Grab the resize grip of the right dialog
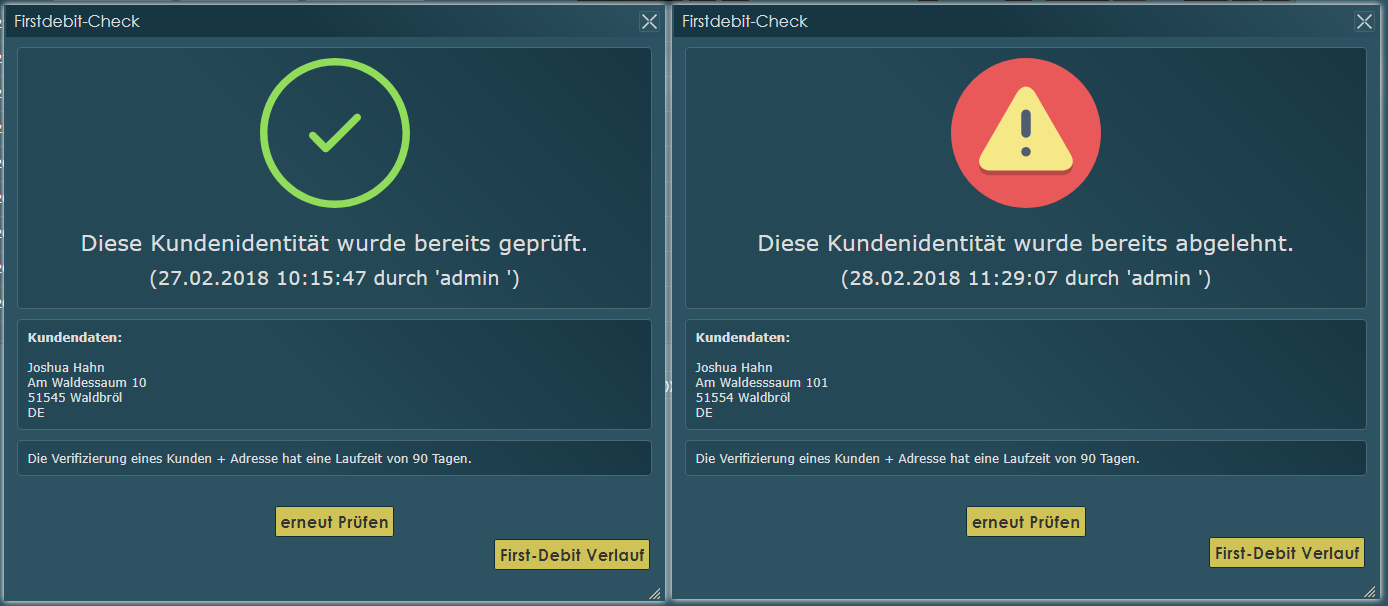 point(1371,593)
